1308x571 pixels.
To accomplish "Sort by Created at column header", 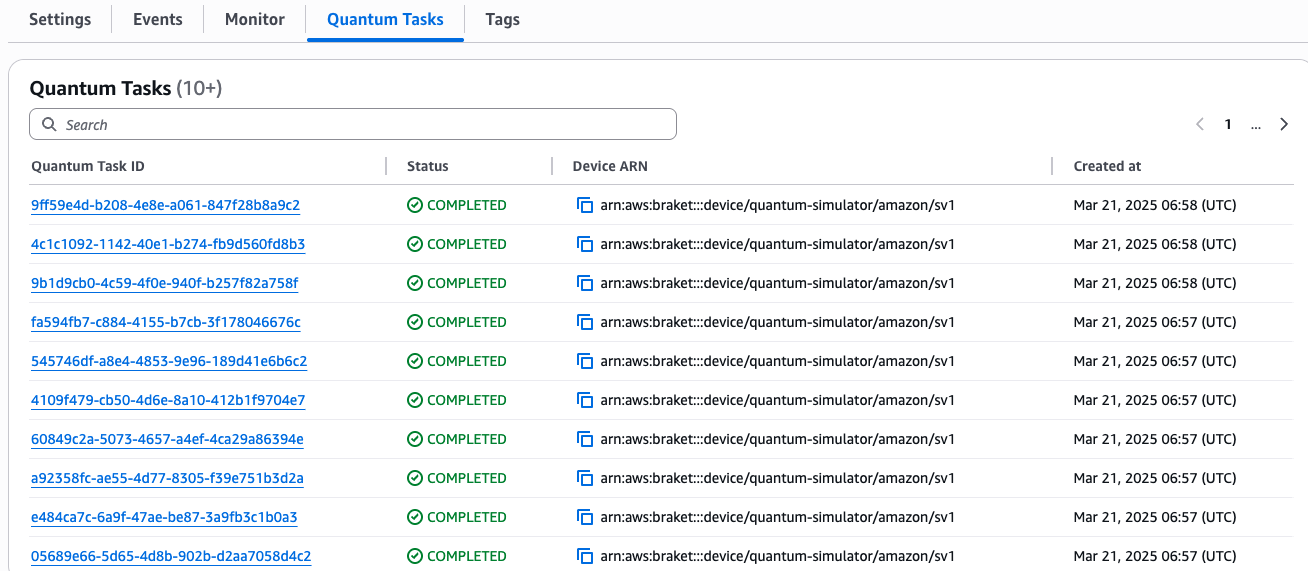I will 1107,166.
